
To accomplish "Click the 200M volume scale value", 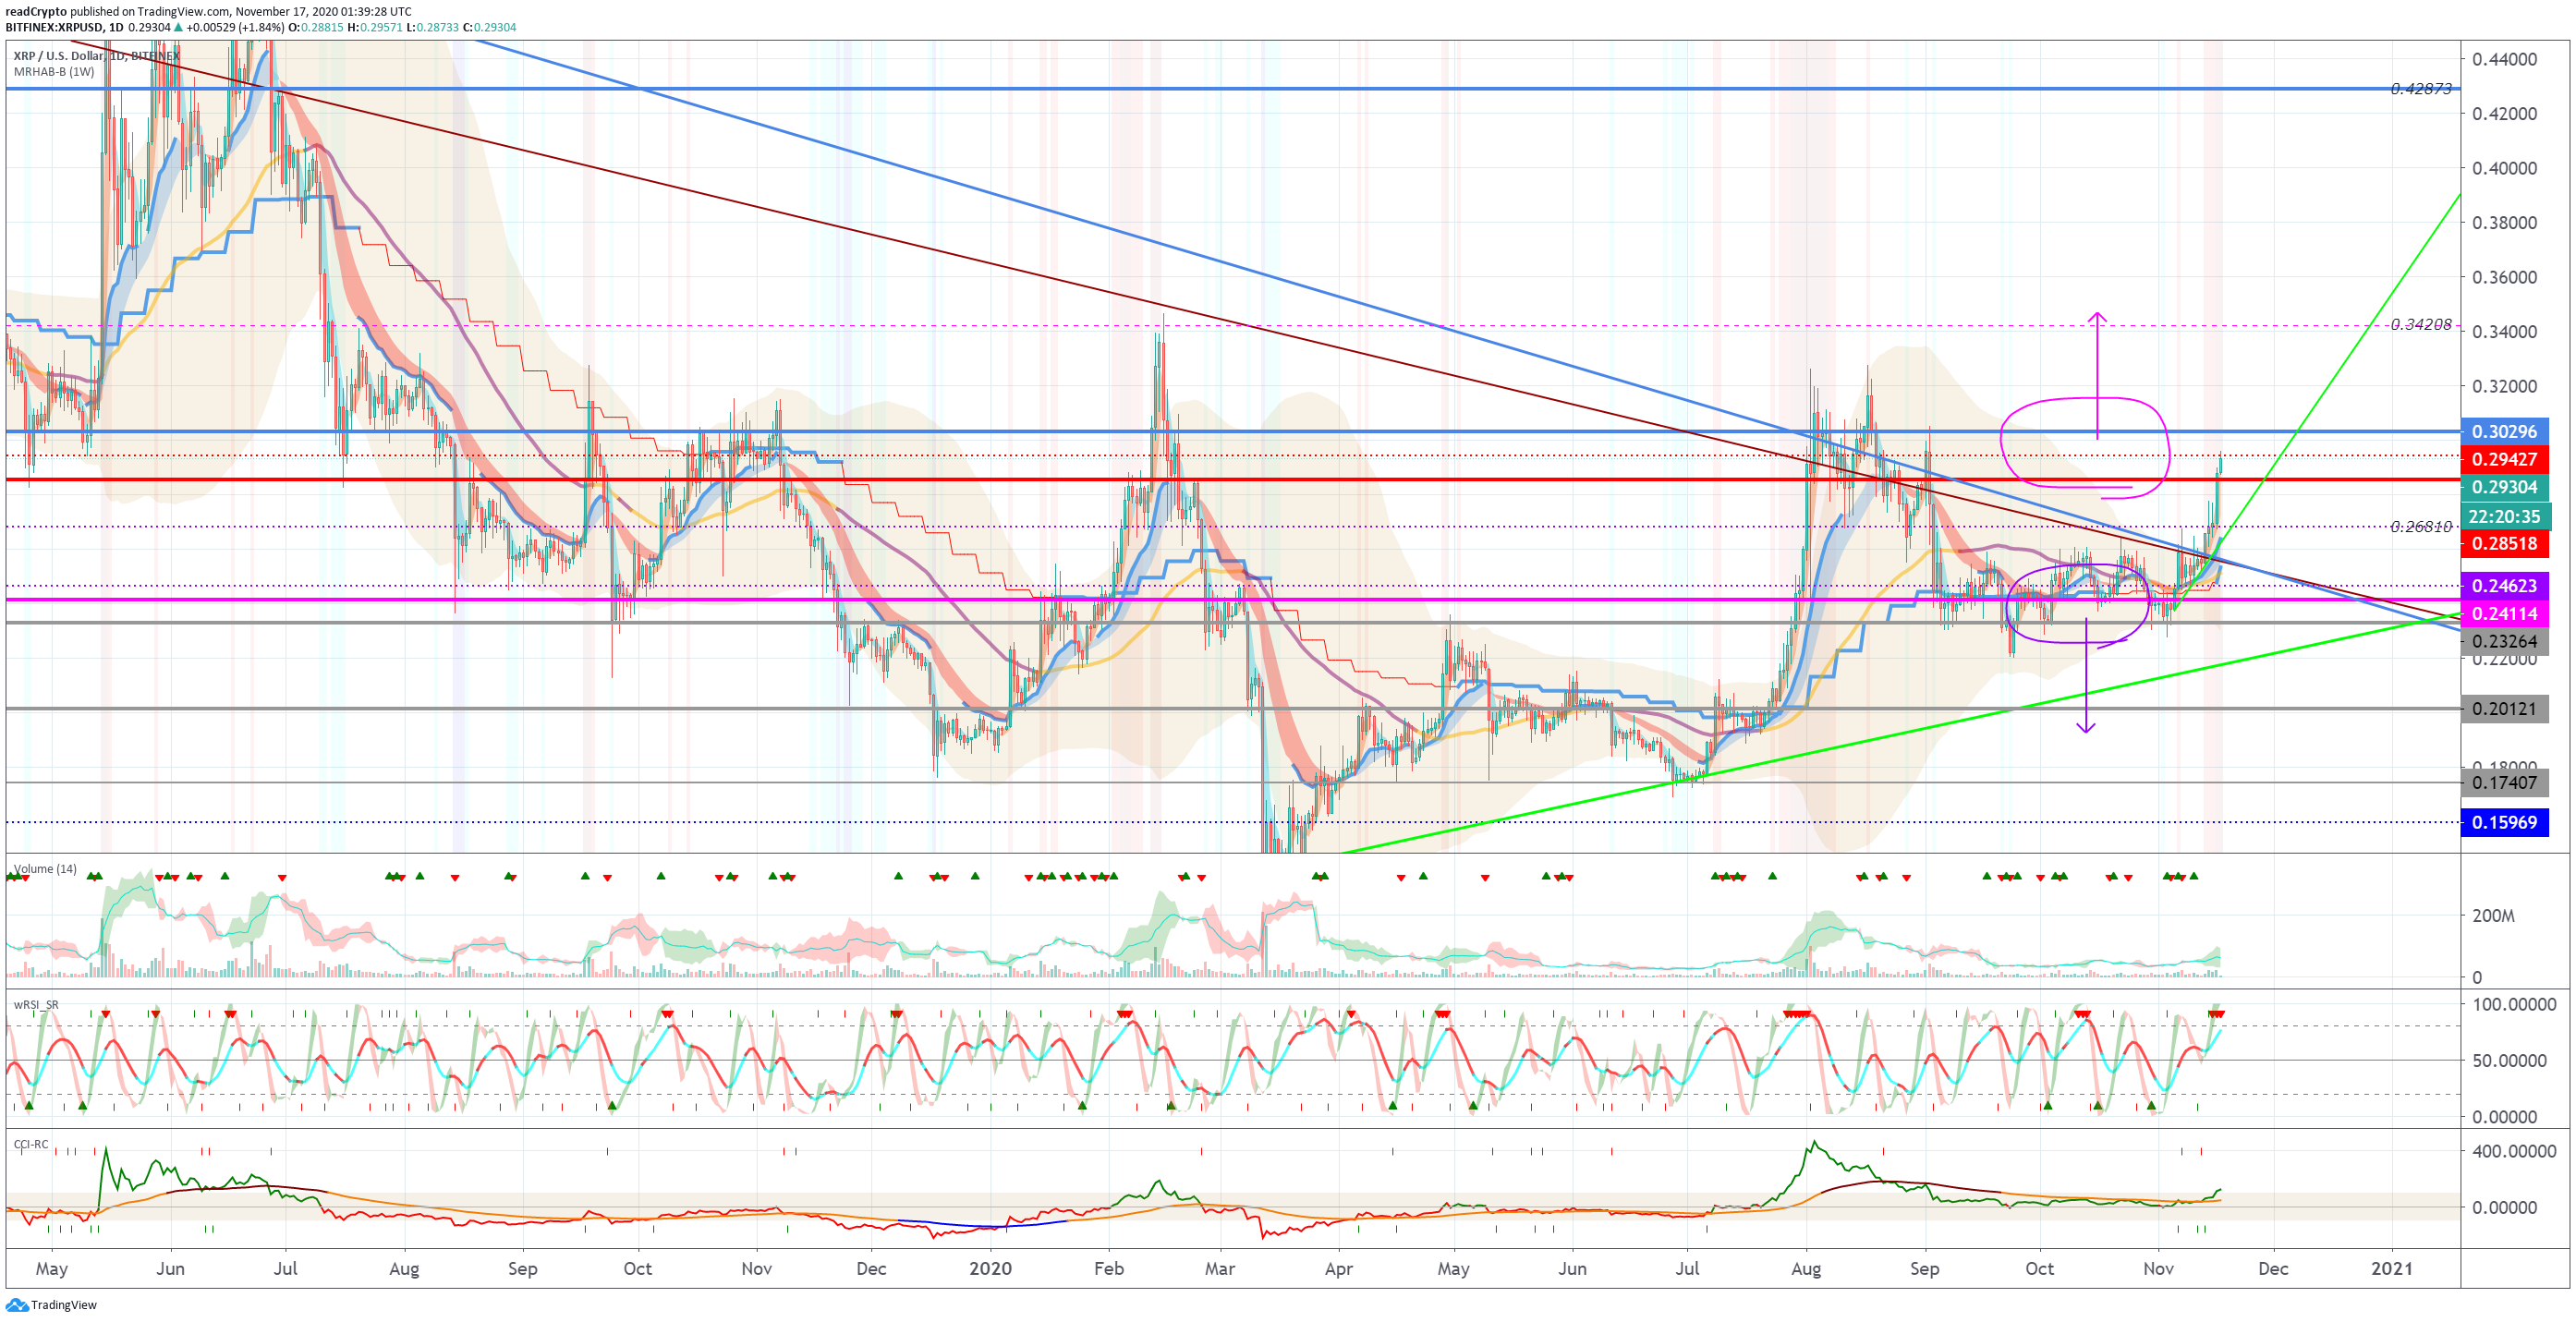I will (2493, 916).
